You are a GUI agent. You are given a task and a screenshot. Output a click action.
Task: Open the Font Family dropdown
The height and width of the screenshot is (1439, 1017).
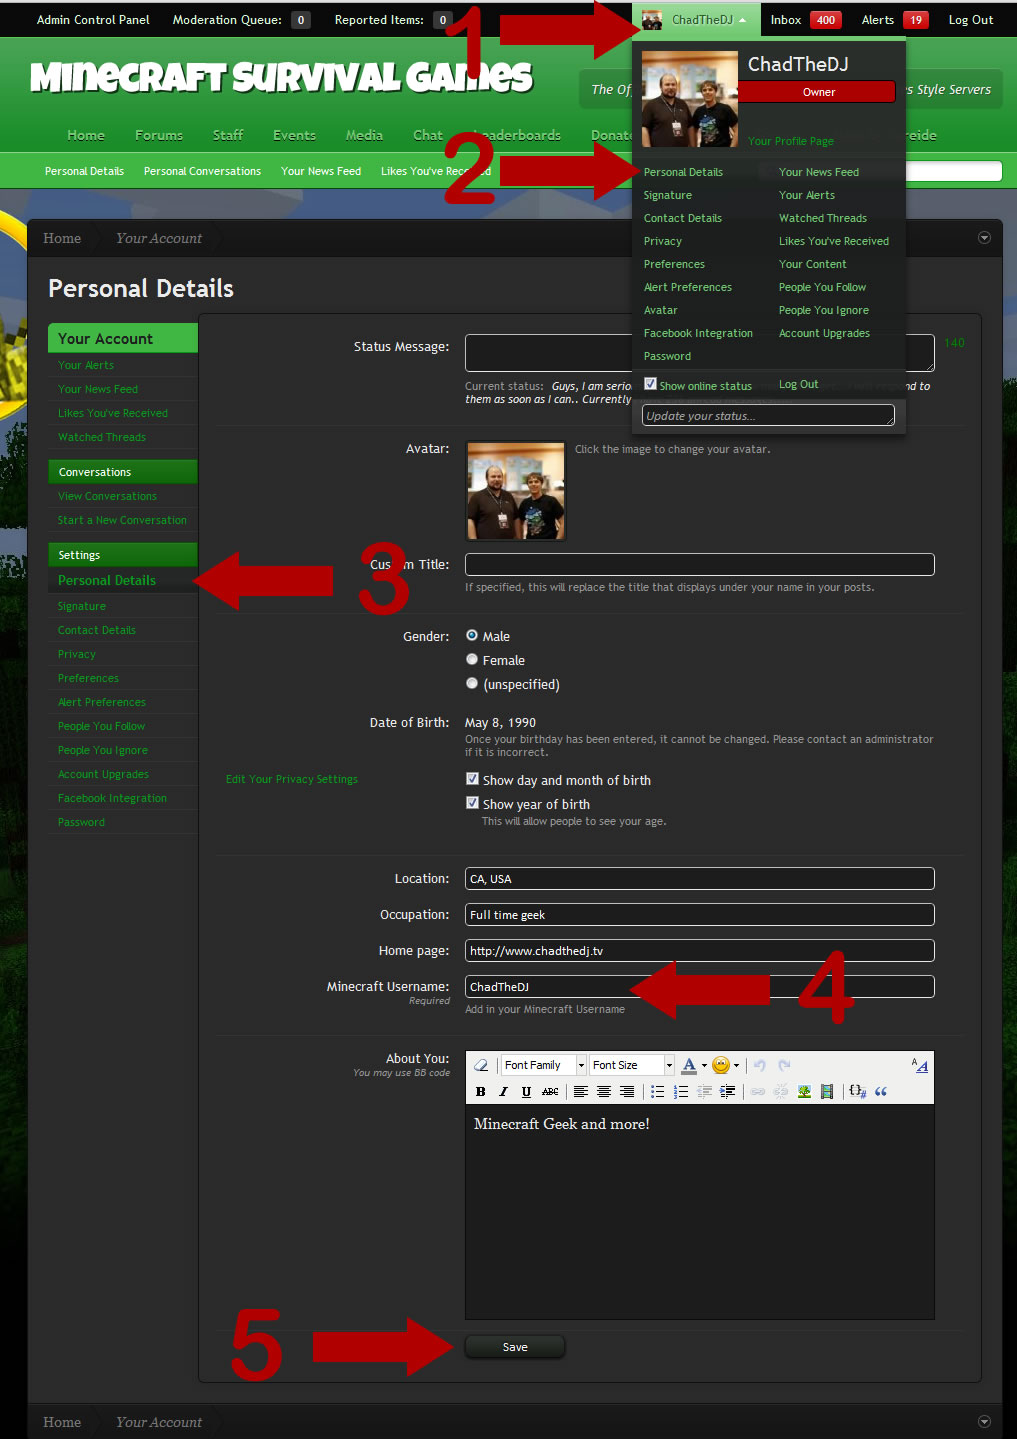[544, 1065]
